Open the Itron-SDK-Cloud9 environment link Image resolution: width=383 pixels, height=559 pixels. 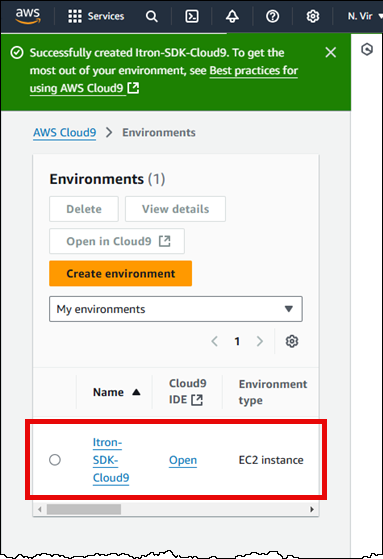click(111, 460)
